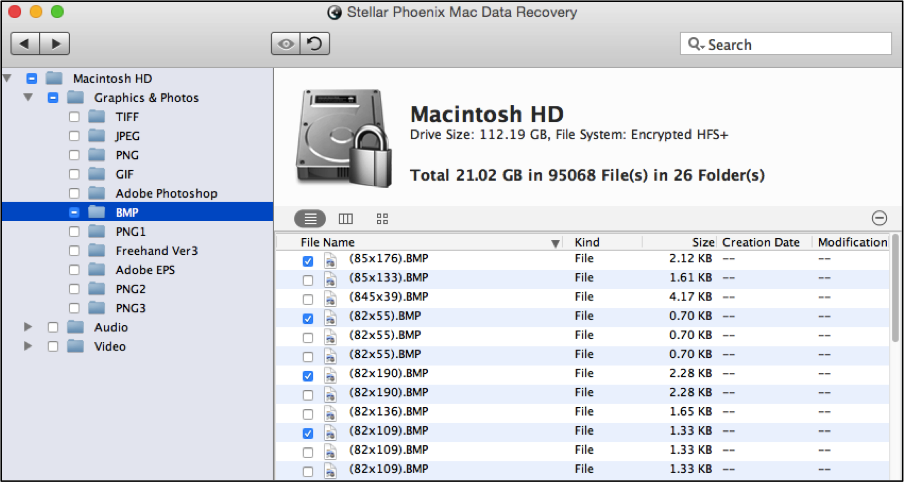
Task: Click the Adobe Photoshop folder icon
Action: point(97,193)
